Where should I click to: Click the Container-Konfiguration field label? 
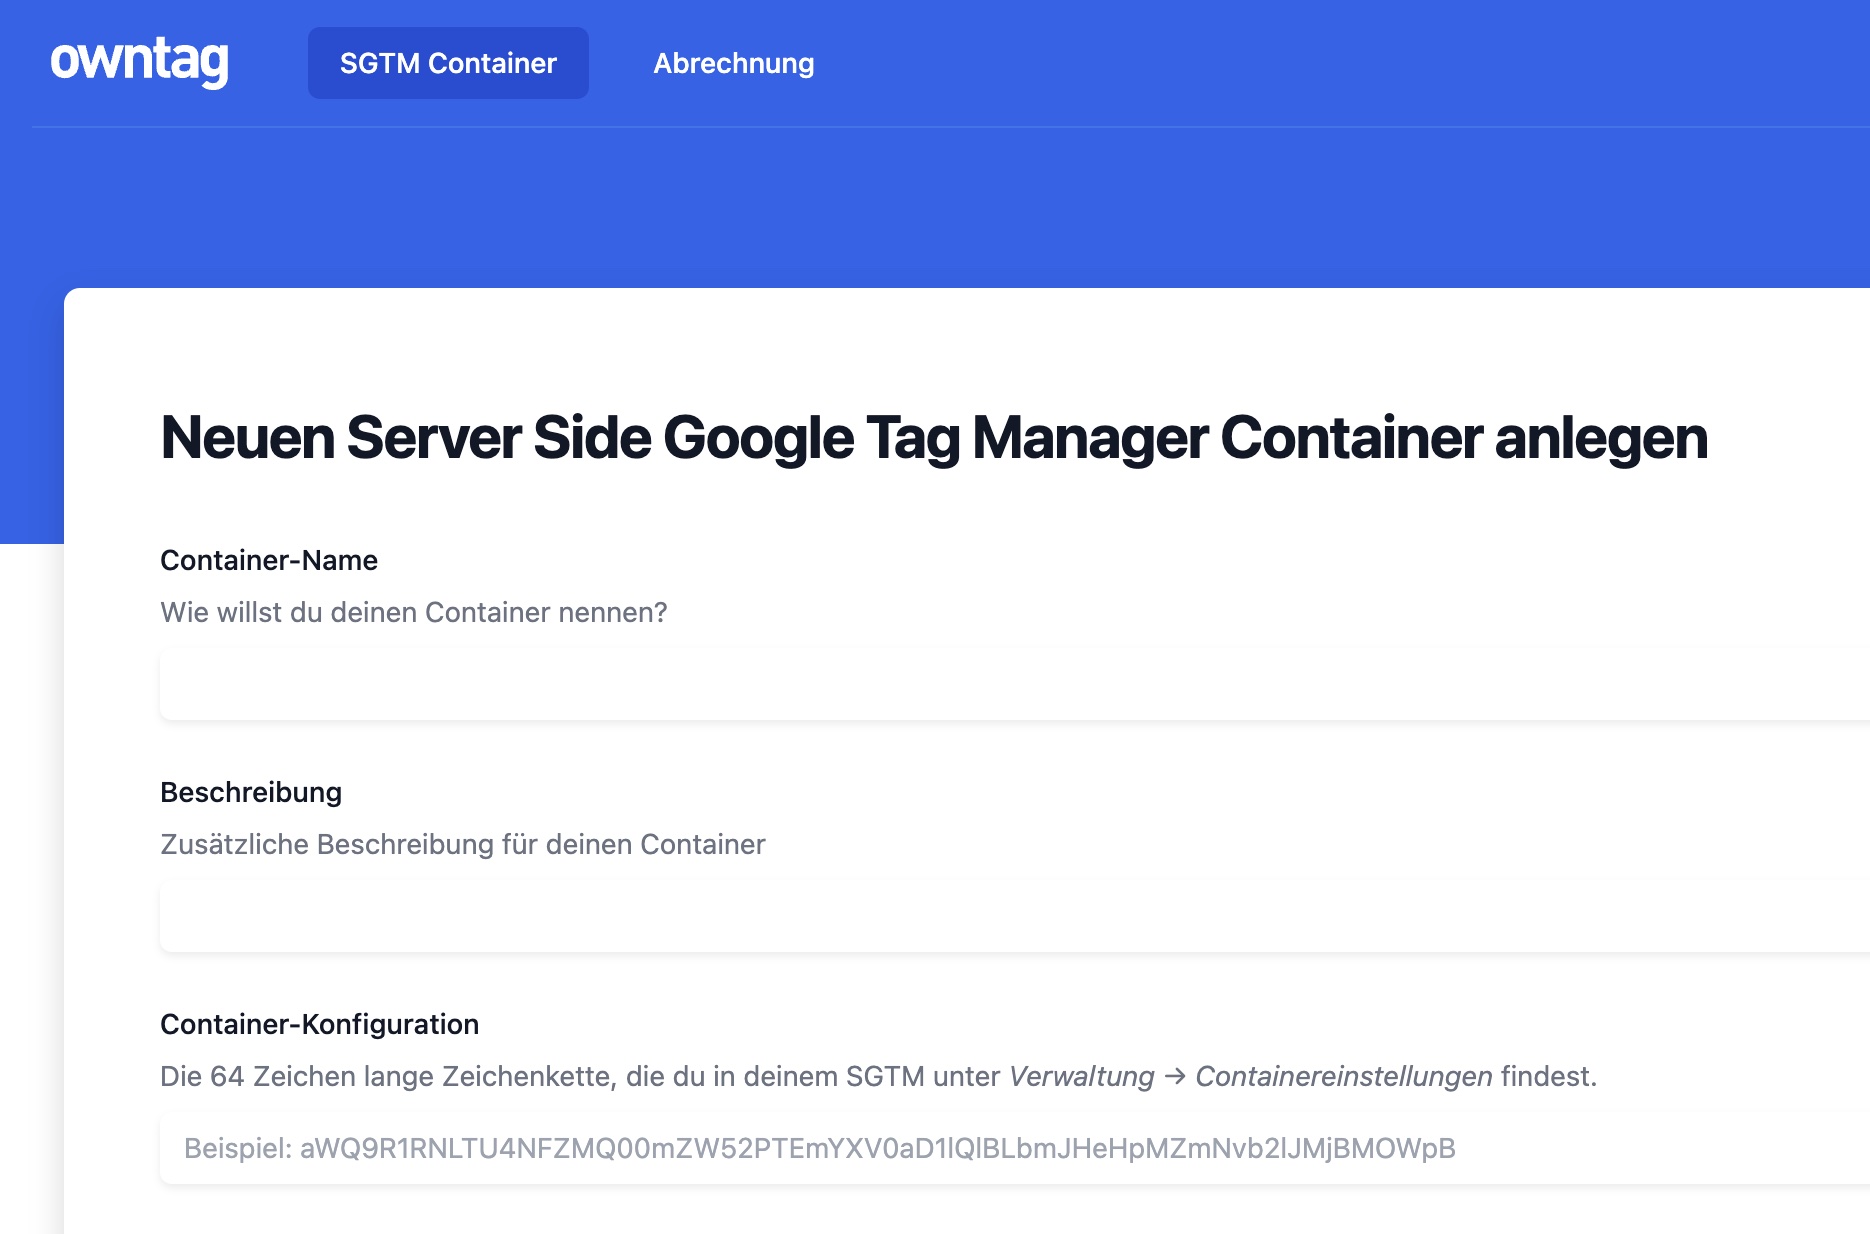point(319,1024)
